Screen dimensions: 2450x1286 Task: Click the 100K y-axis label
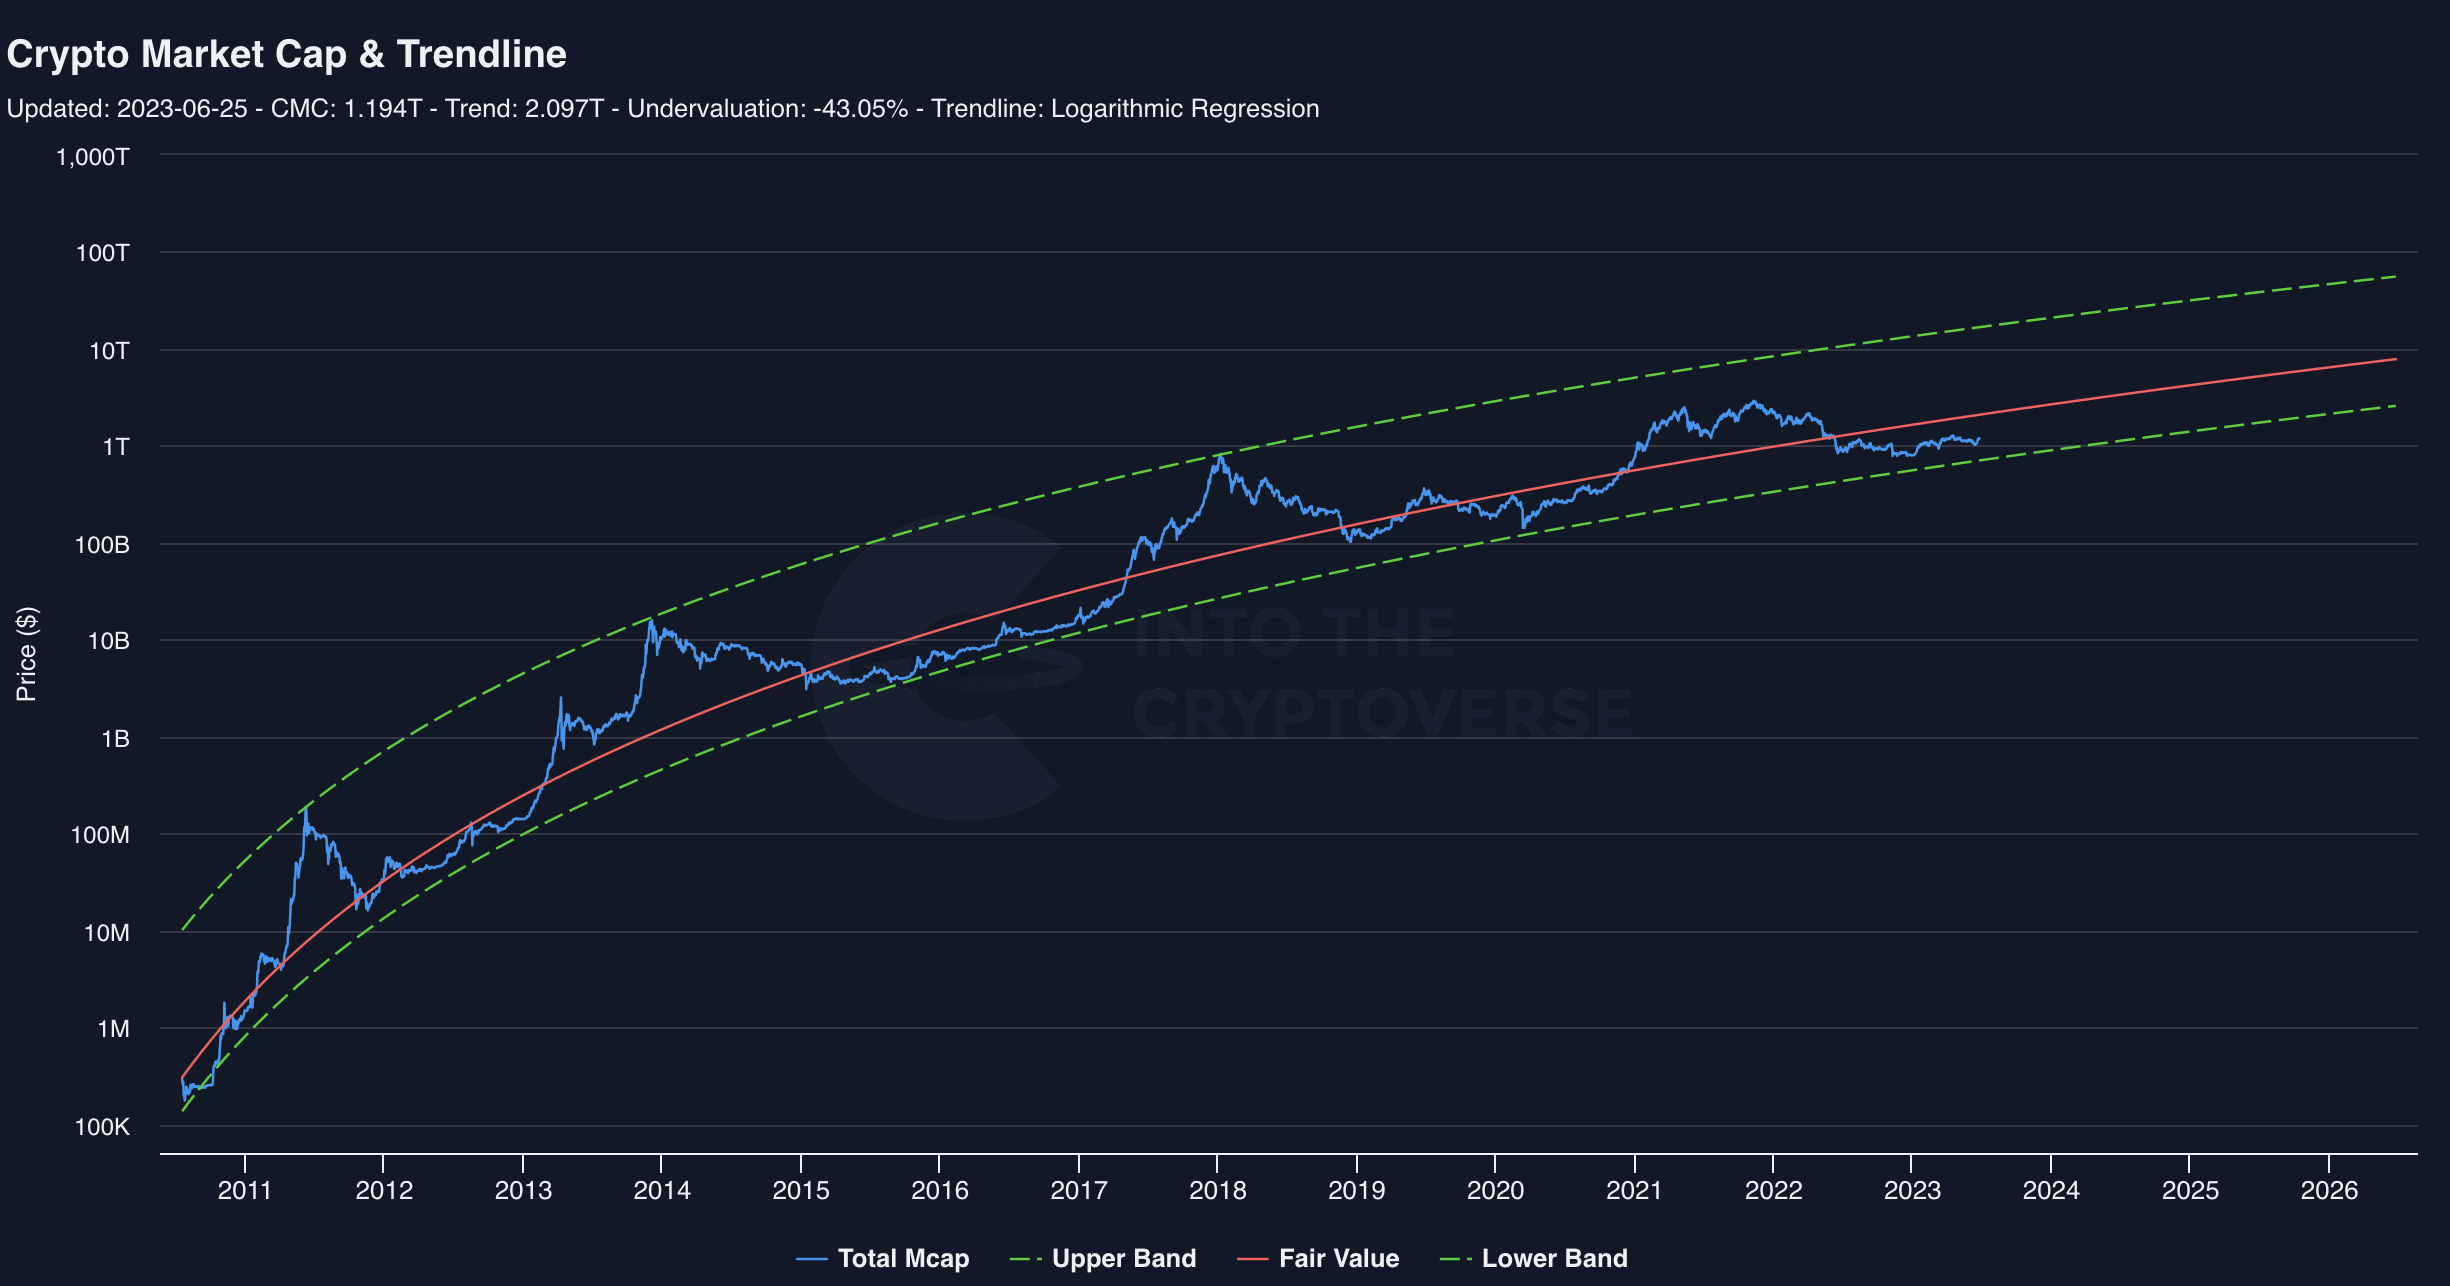click(x=102, y=1127)
